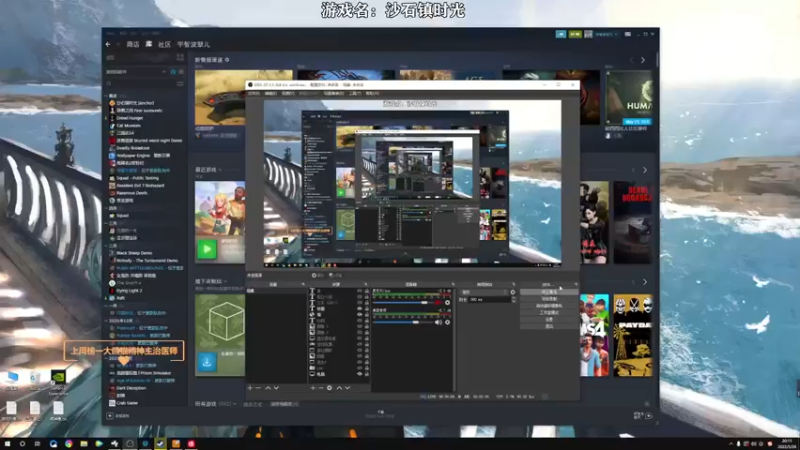Go back with Steam arrow button
Image resolution: width=800 pixels, height=450 pixels.
click(108, 44)
